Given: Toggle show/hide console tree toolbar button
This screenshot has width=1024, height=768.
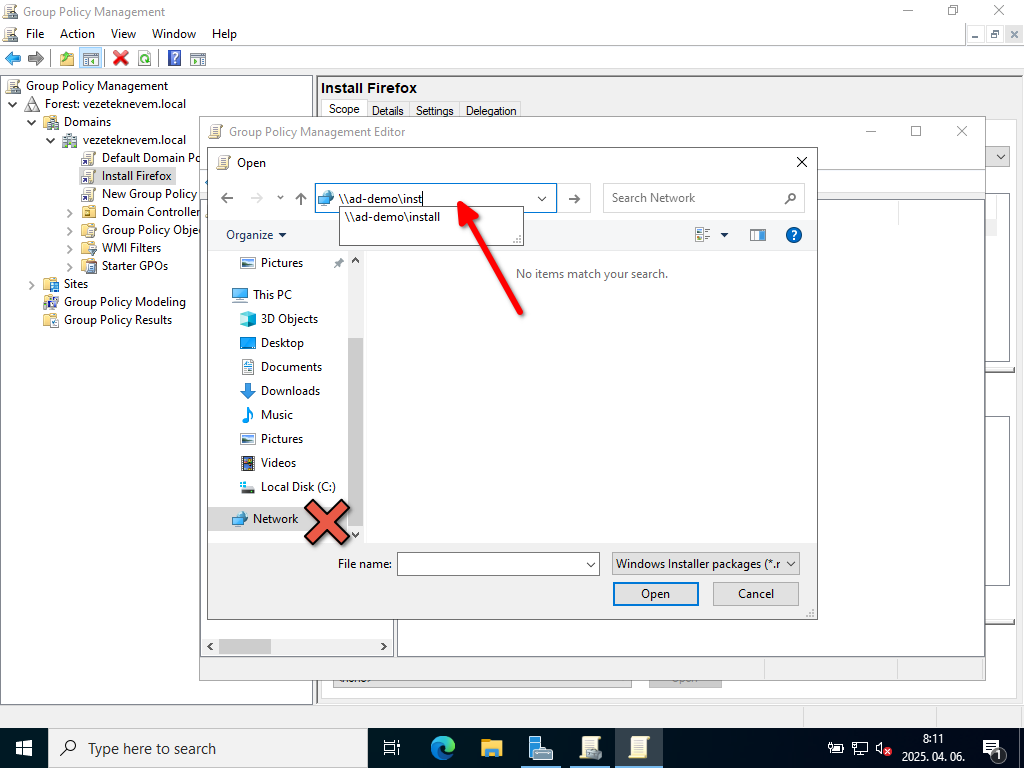Looking at the screenshot, I should [x=91, y=59].
